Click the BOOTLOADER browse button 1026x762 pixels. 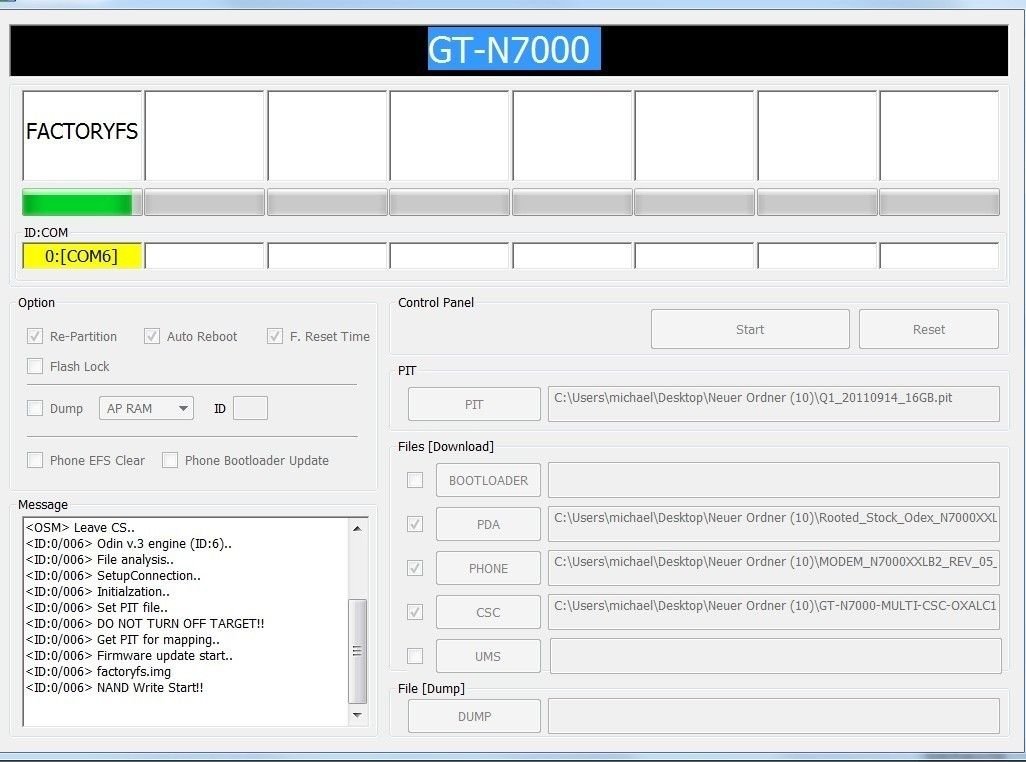(488, 480)
